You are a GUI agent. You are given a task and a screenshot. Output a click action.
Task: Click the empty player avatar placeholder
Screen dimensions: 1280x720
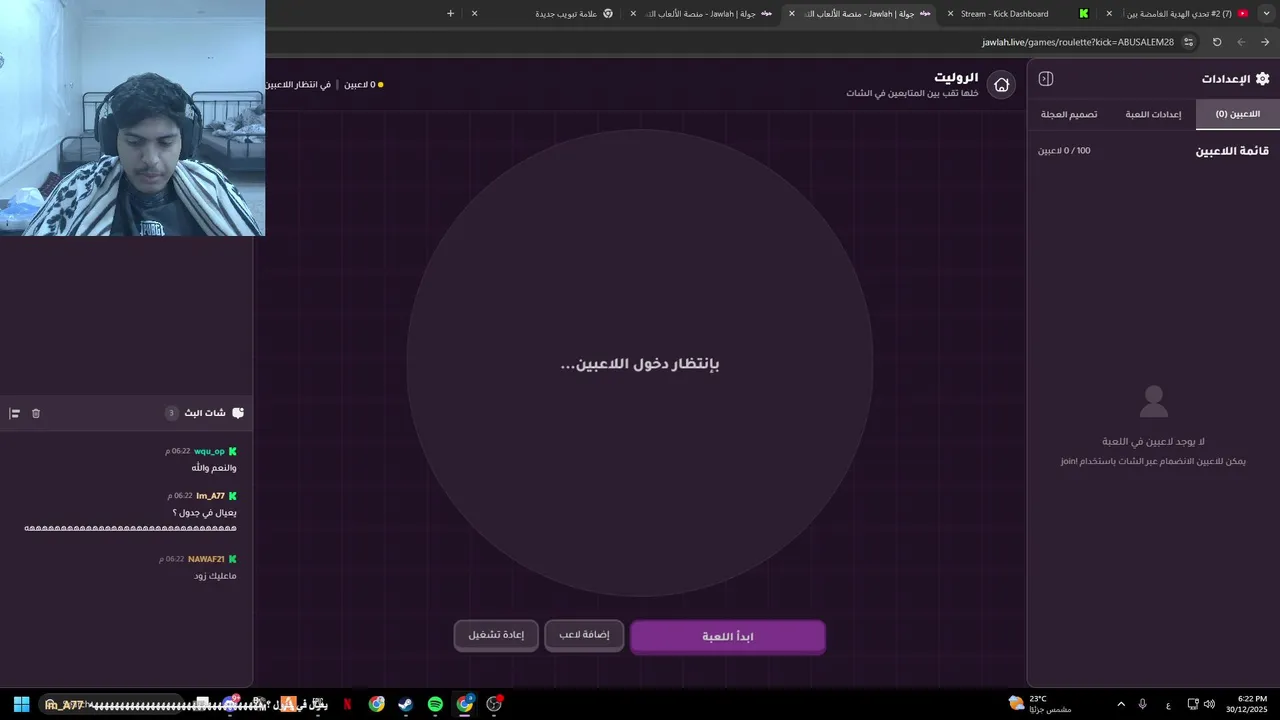[x=1154, y=402]
